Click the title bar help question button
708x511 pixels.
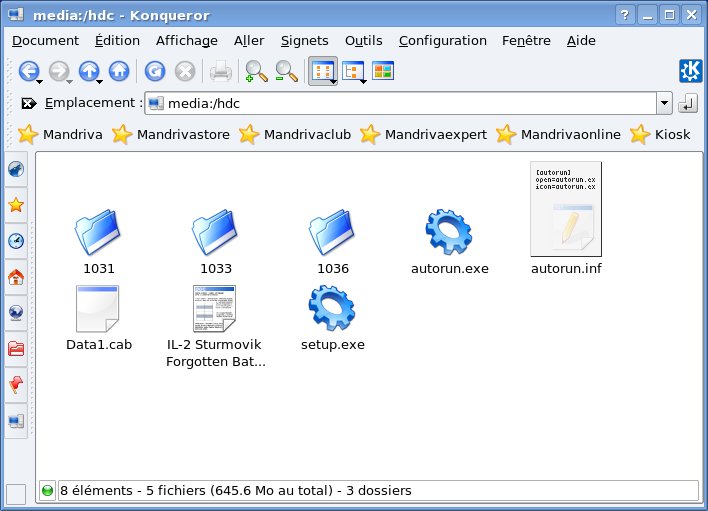625,15
